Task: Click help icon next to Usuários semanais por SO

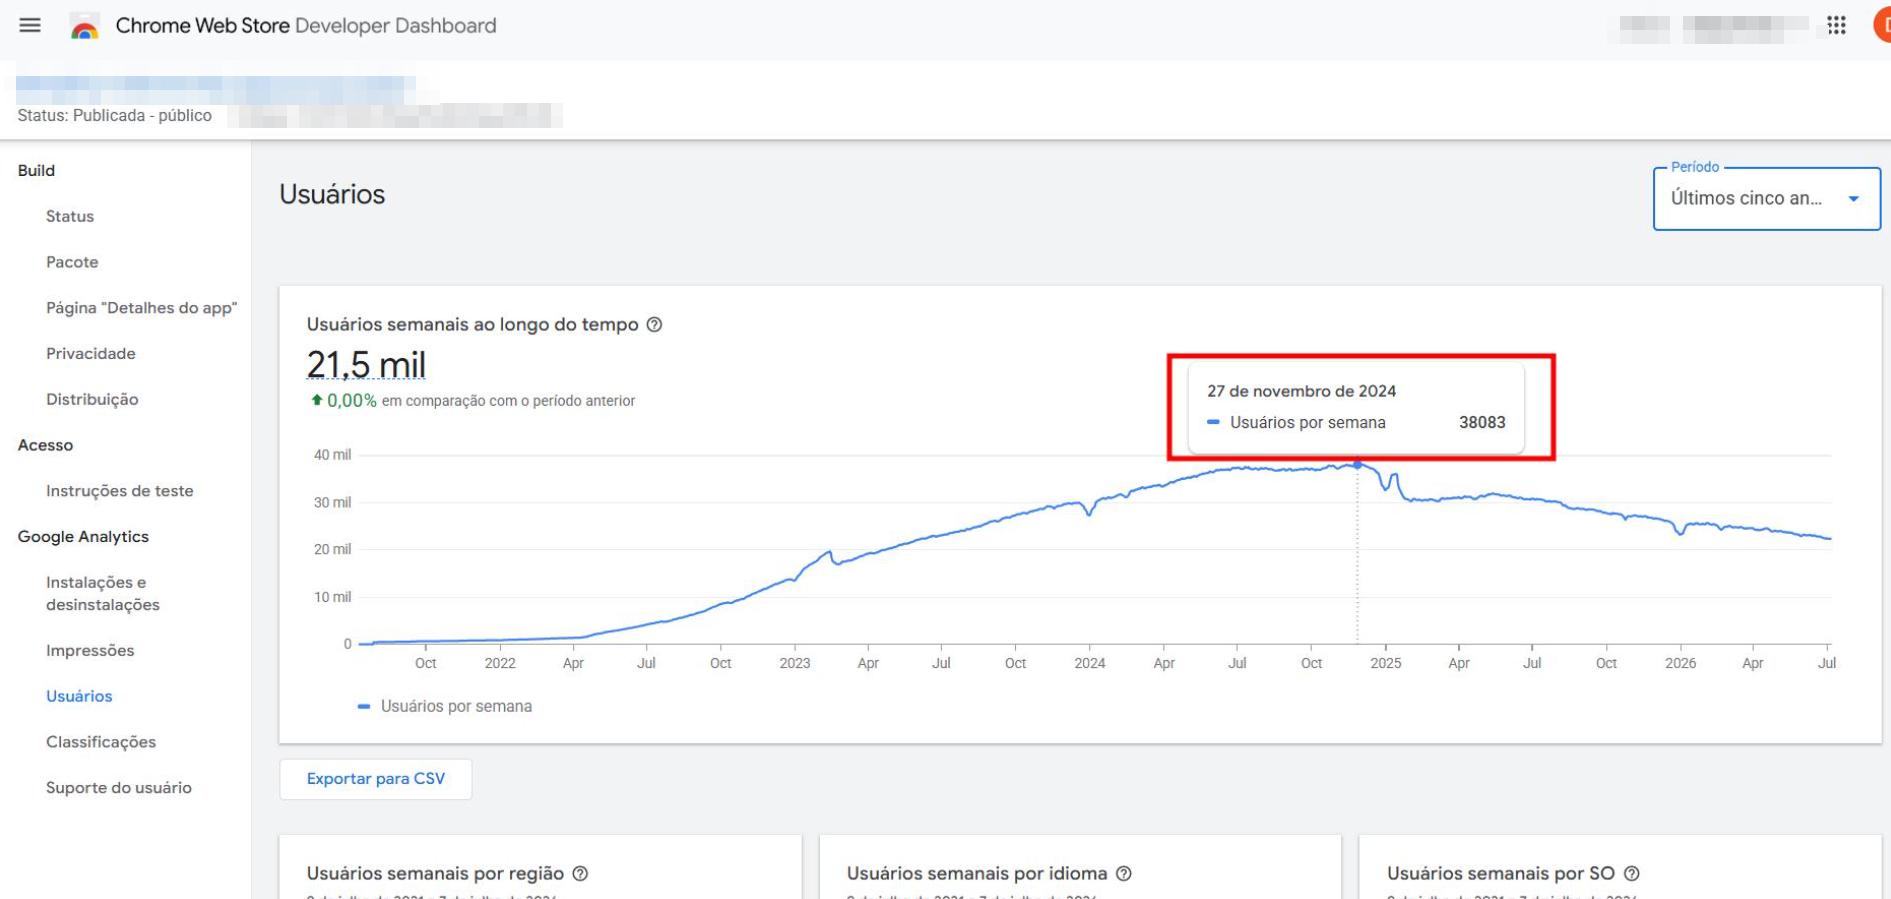Action: point(1631,873)
